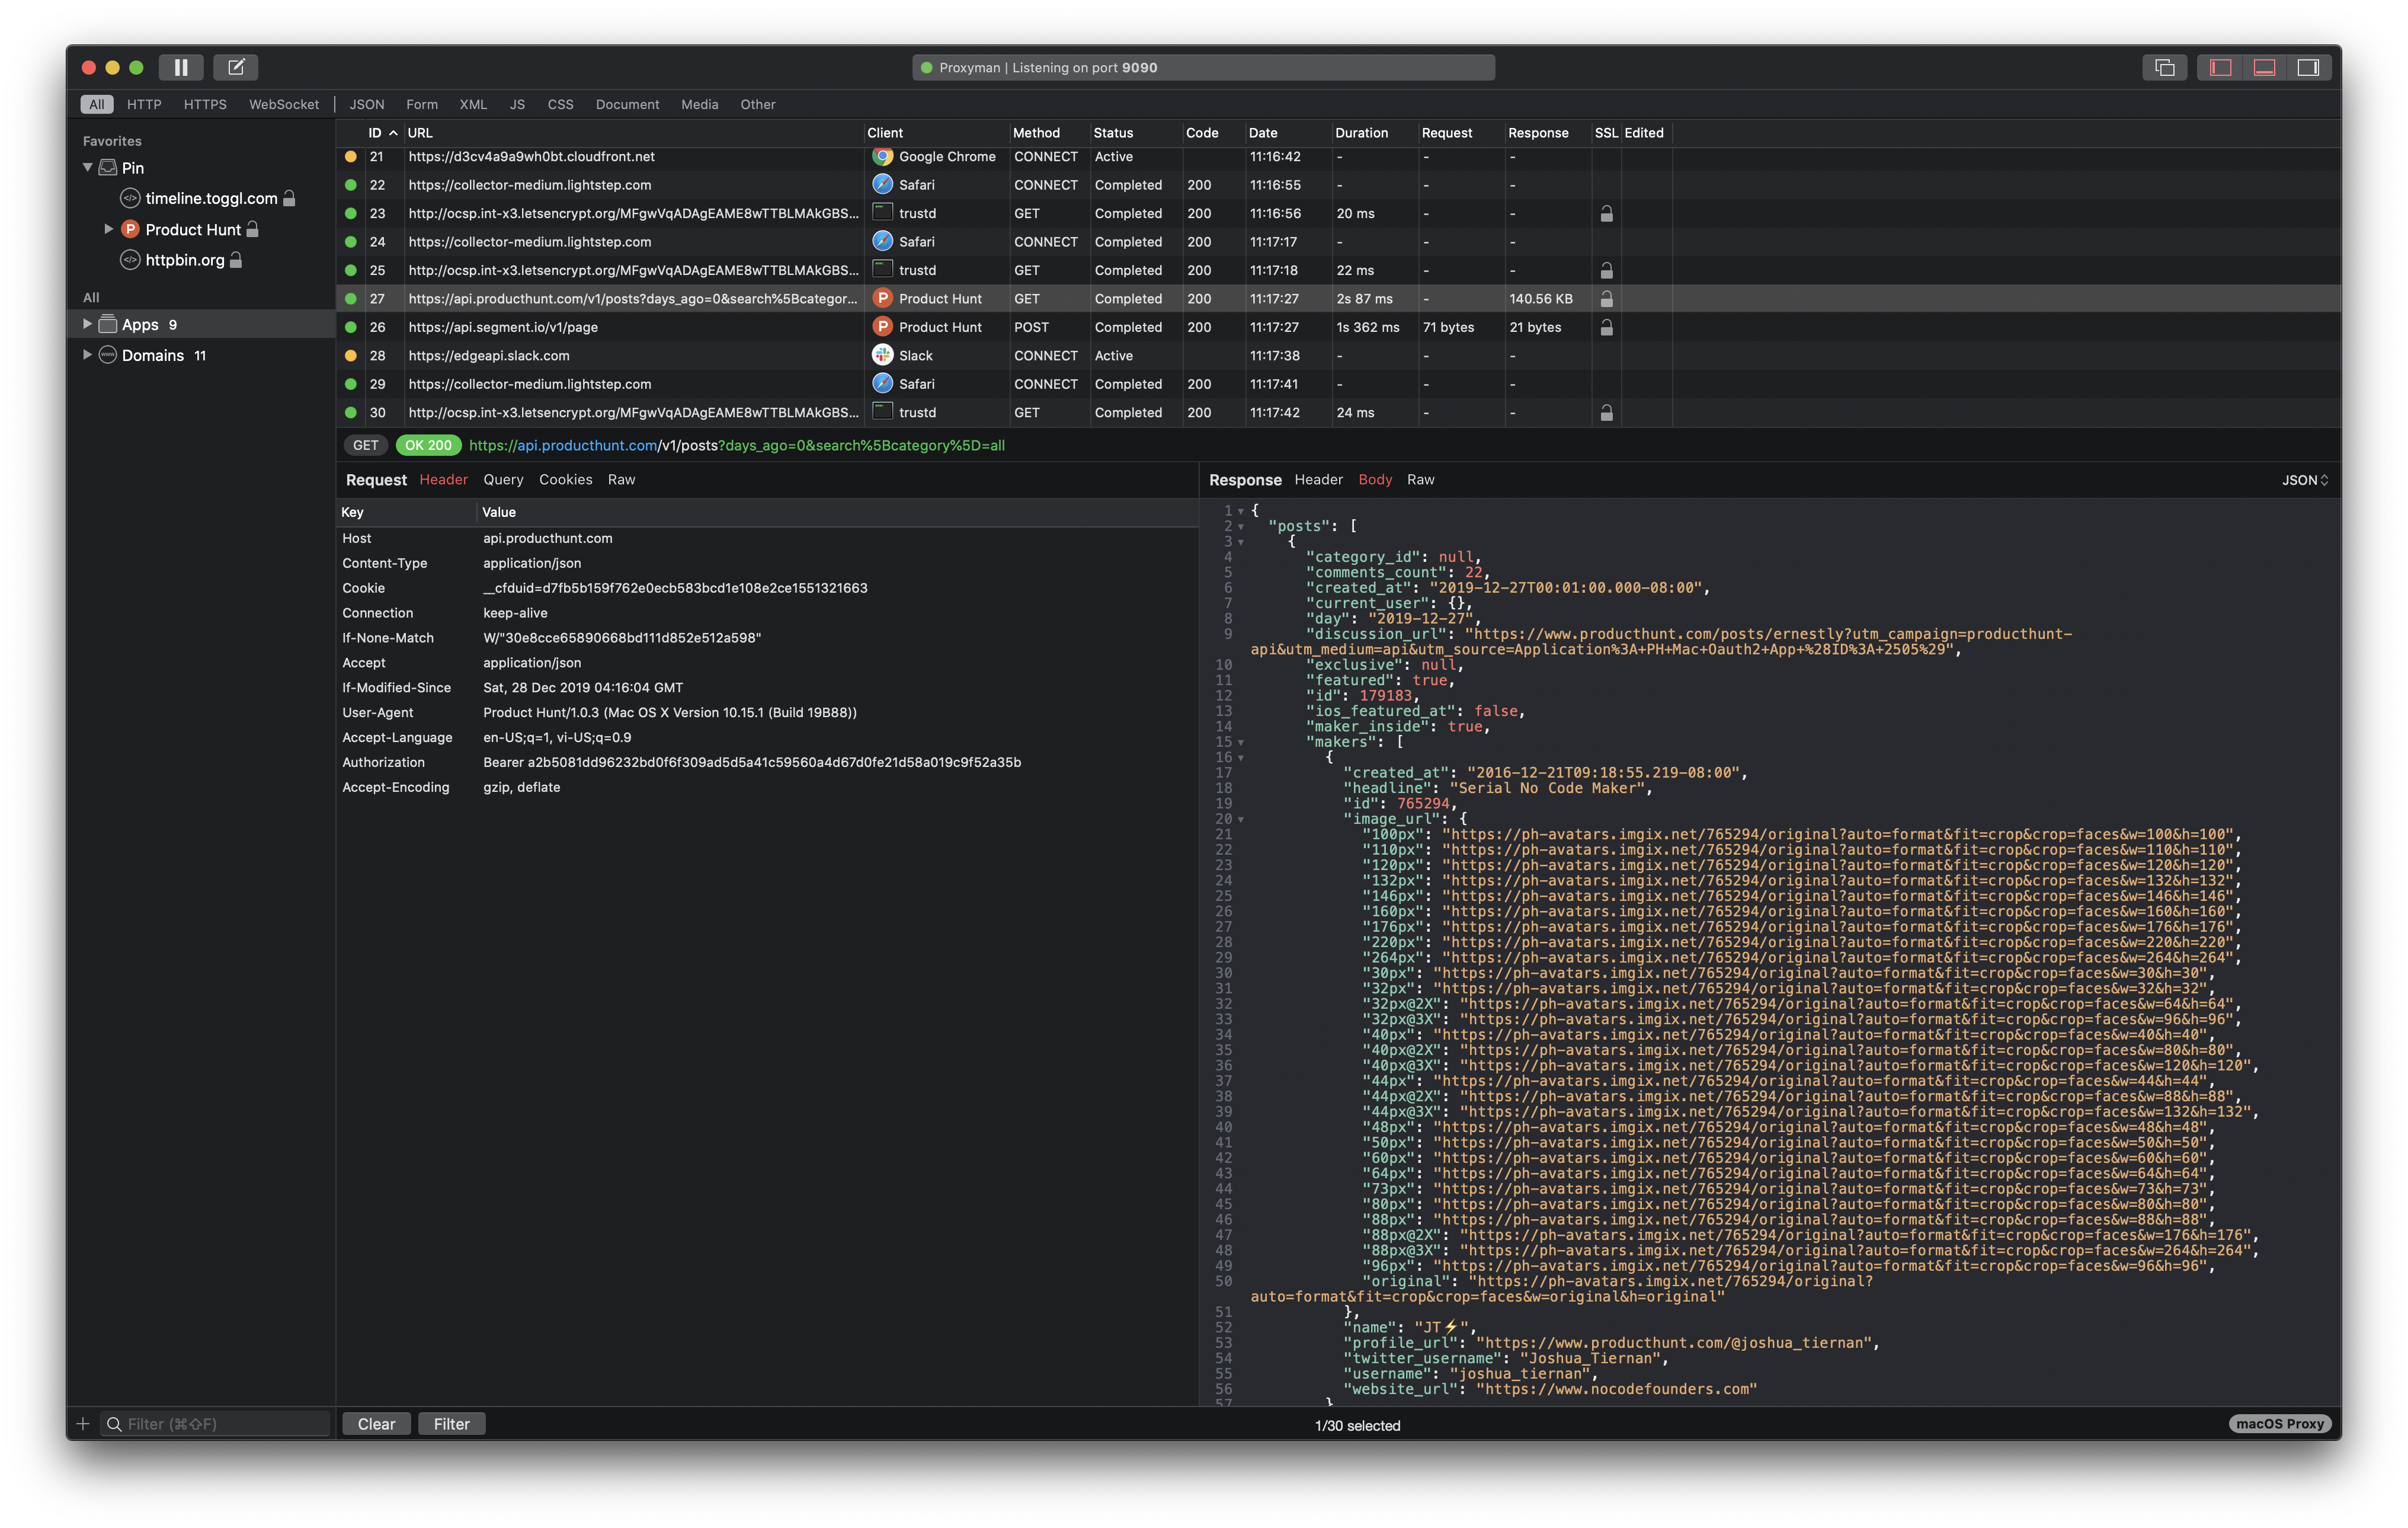Switch to the WebSocket filter tab

284,104
